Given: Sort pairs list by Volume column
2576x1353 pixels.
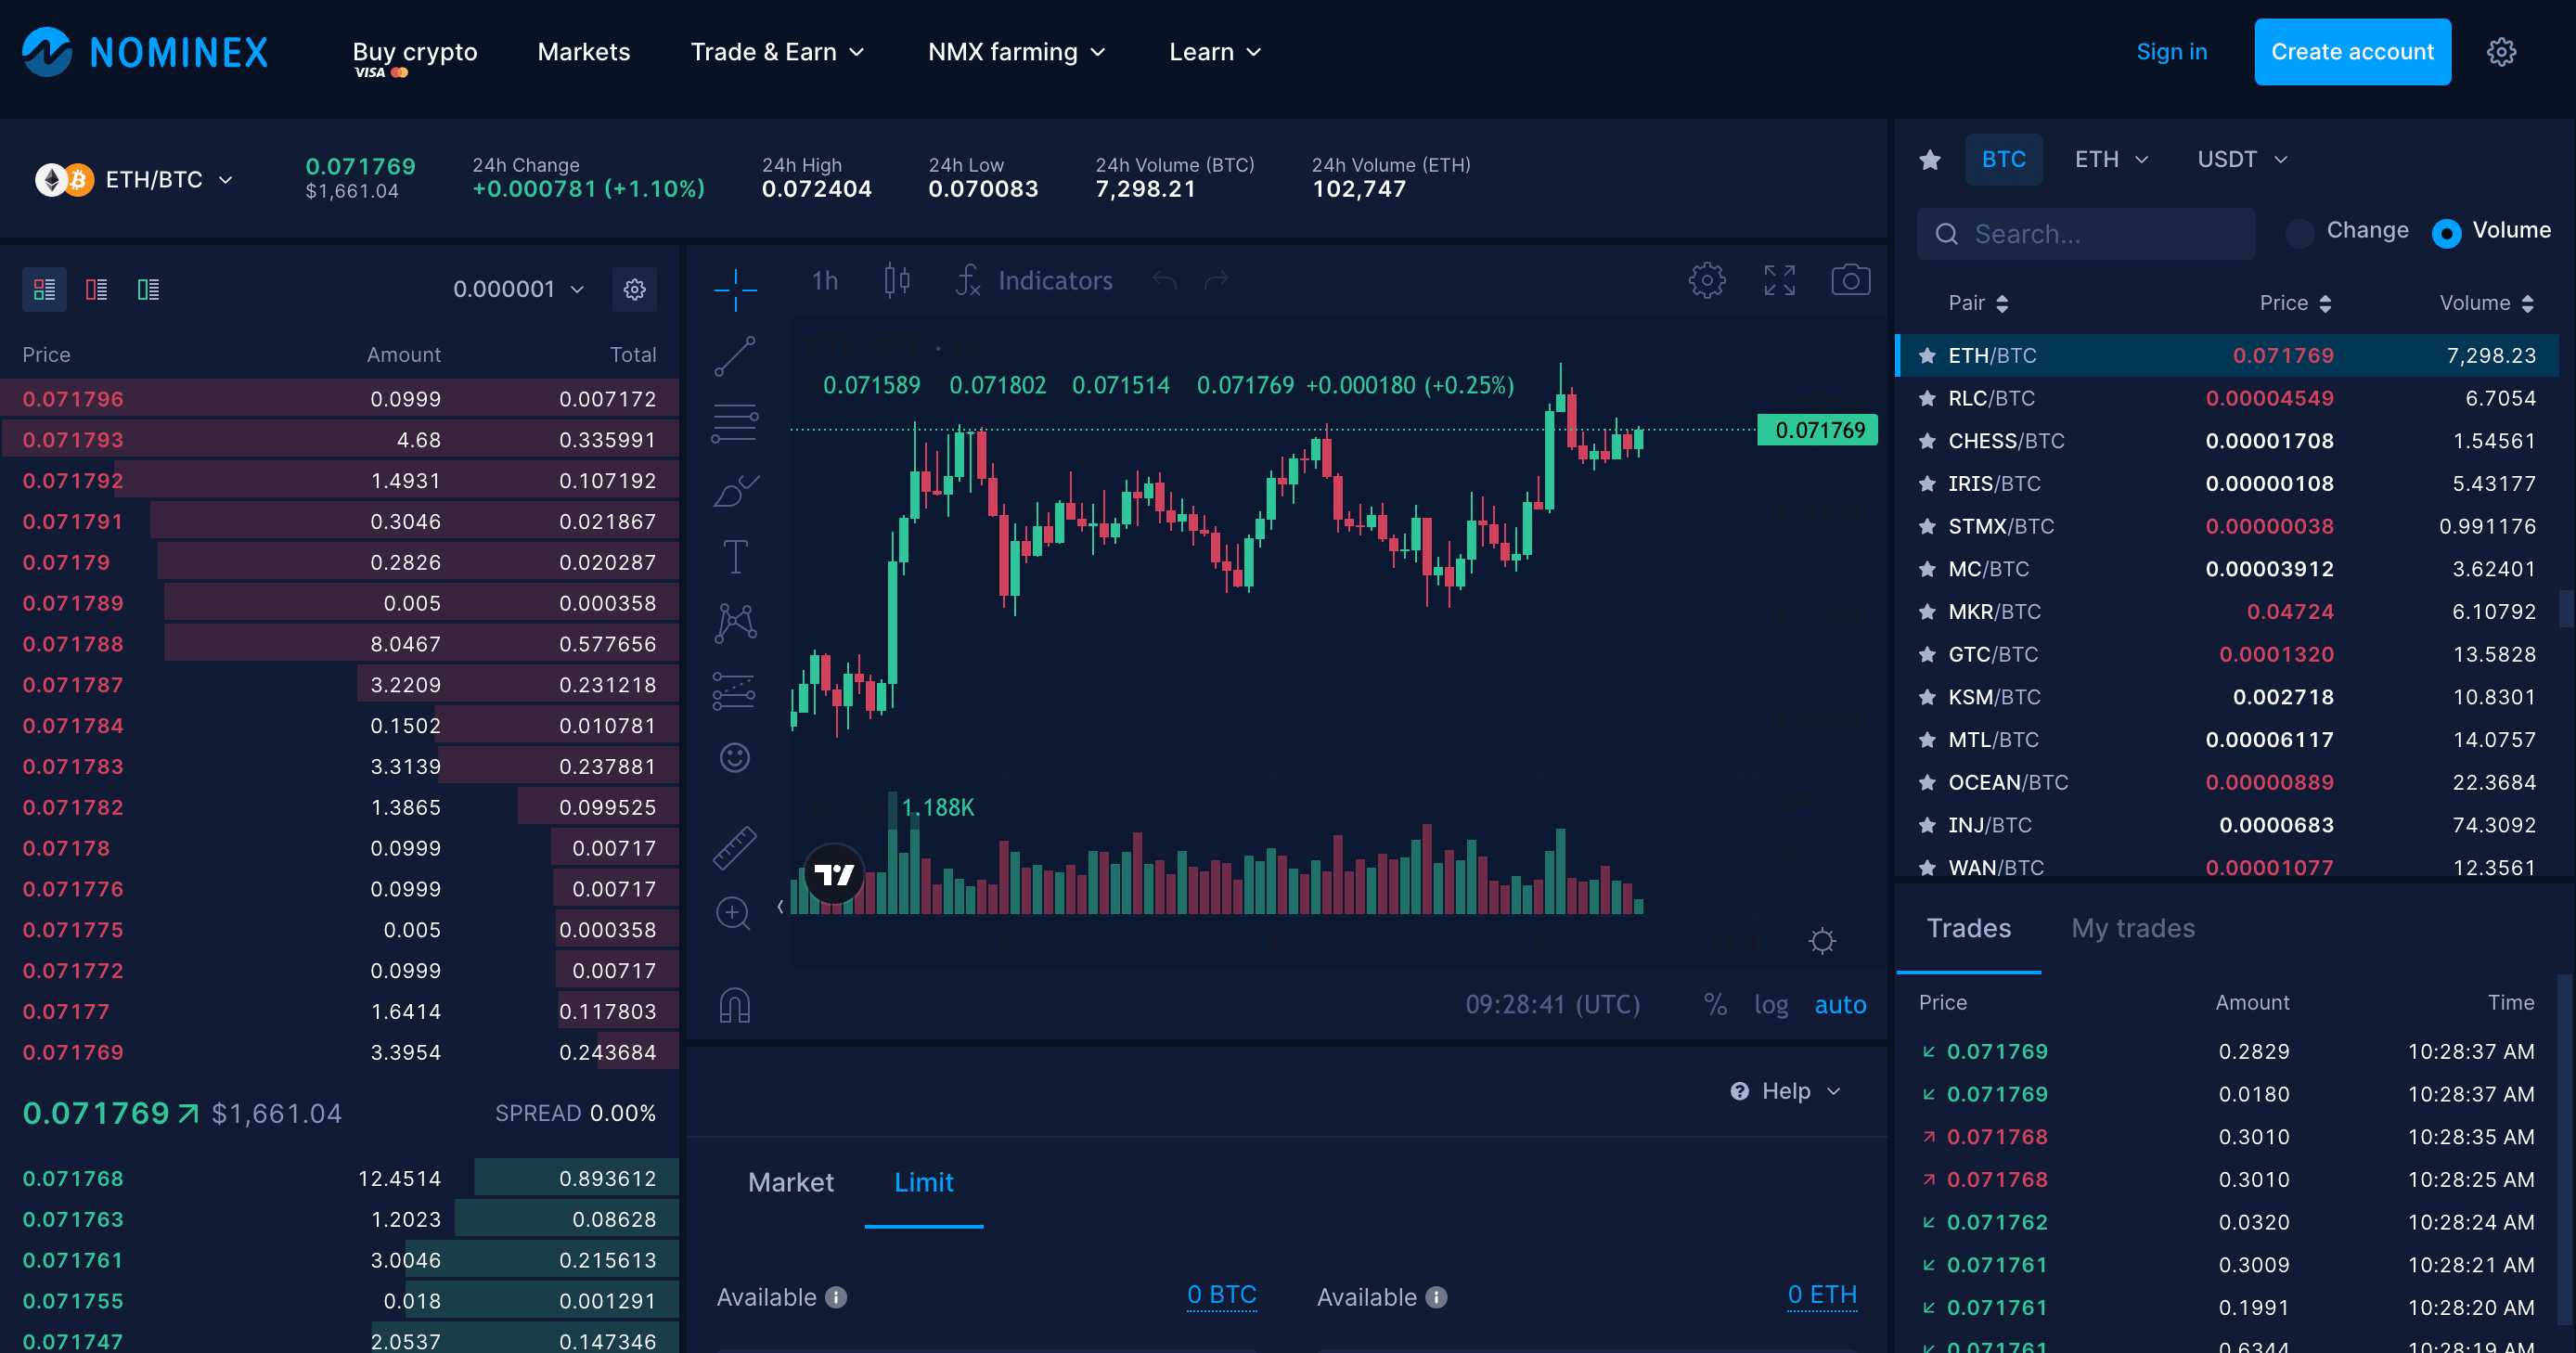Looking at the screenshot, I should 2485,303.
